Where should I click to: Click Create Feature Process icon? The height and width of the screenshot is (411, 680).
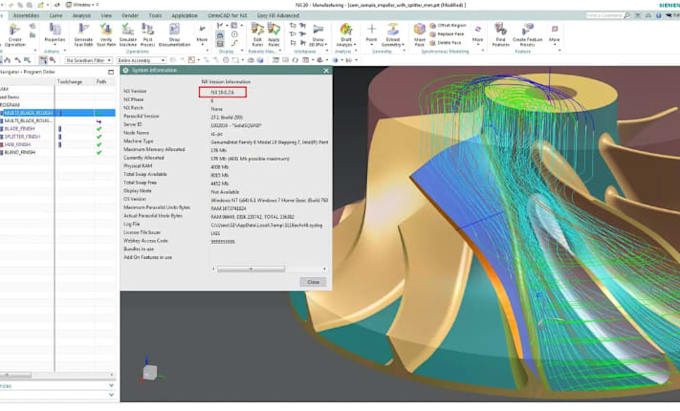tap(527, 35)
